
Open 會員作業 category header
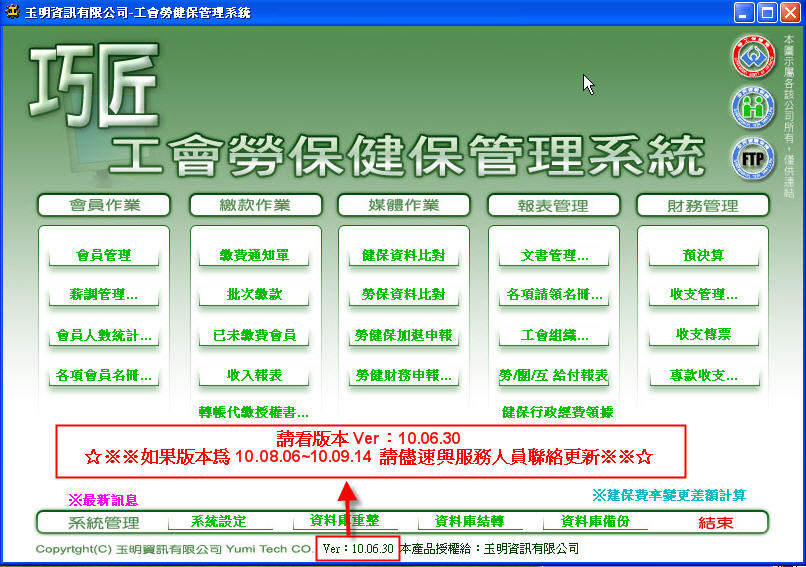pyautogui.click(x=104, y=205)
